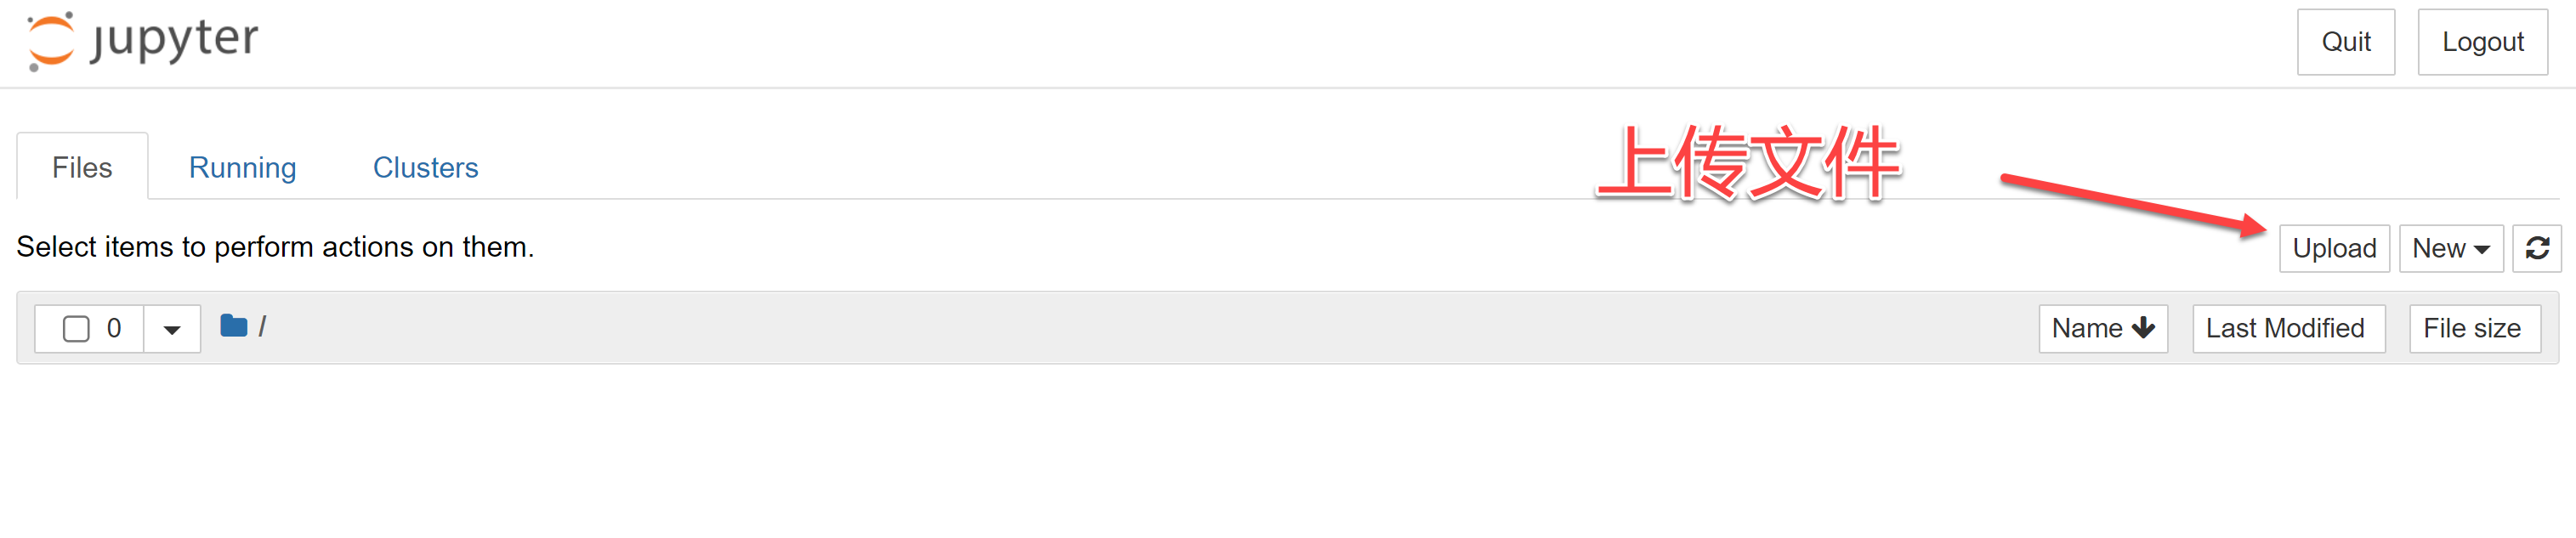Click the jupyter wordmark text

[175, 40]
